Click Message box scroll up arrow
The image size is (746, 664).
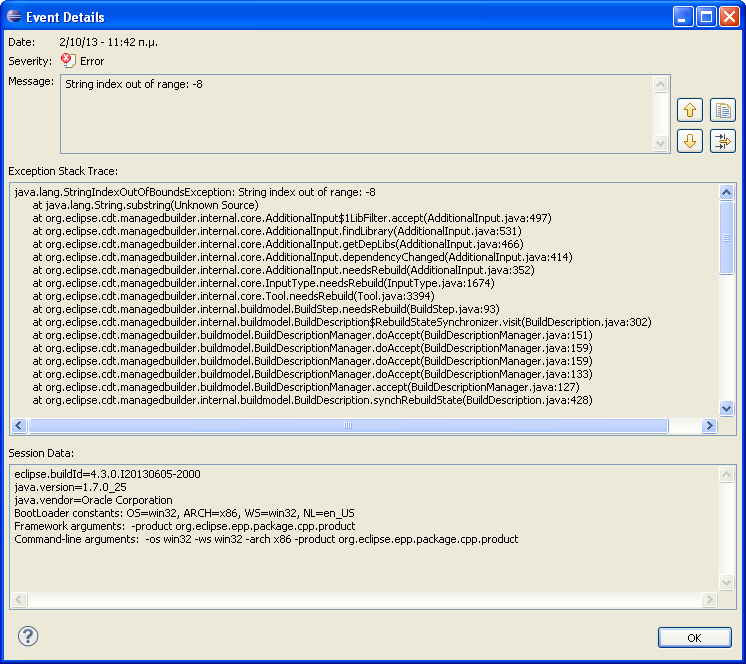pos(660,85)
